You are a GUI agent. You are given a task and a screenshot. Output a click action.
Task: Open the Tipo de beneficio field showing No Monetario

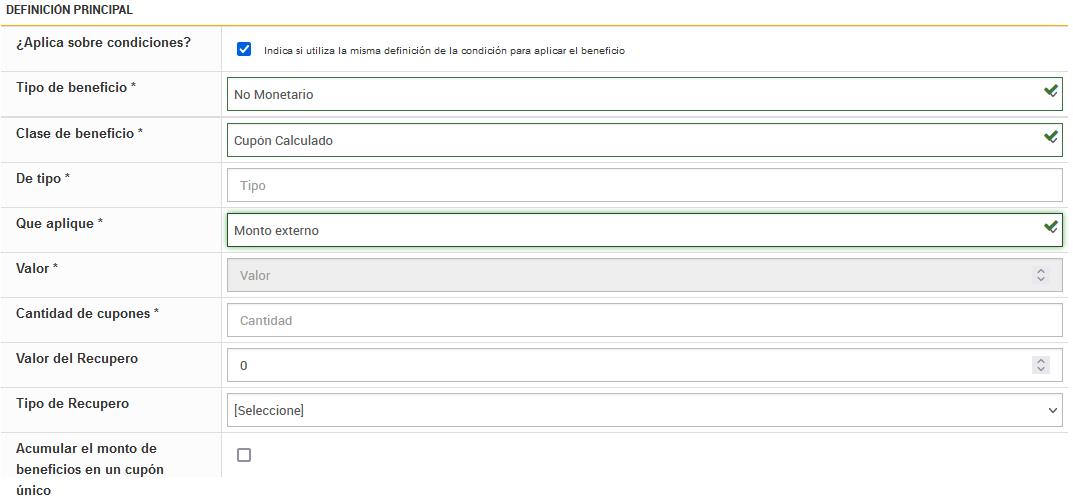pos(630,95)
